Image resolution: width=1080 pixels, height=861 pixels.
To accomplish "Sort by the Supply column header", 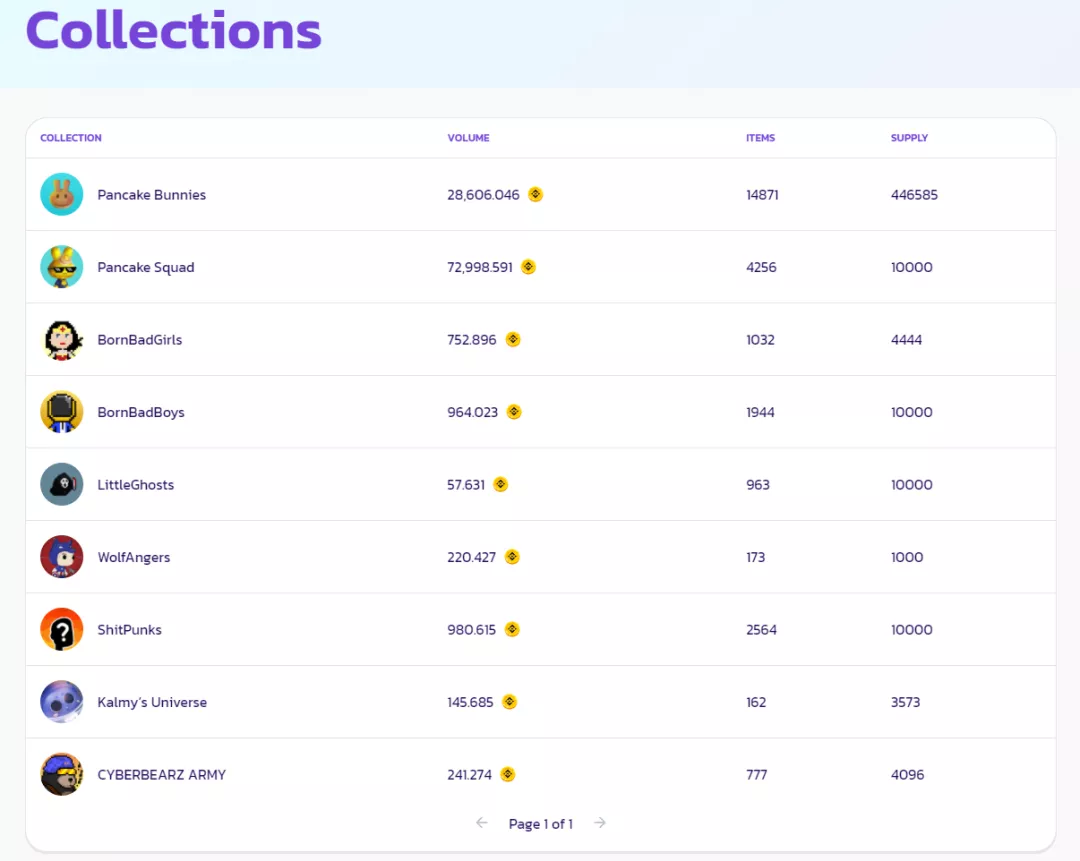I will (909, 138).
